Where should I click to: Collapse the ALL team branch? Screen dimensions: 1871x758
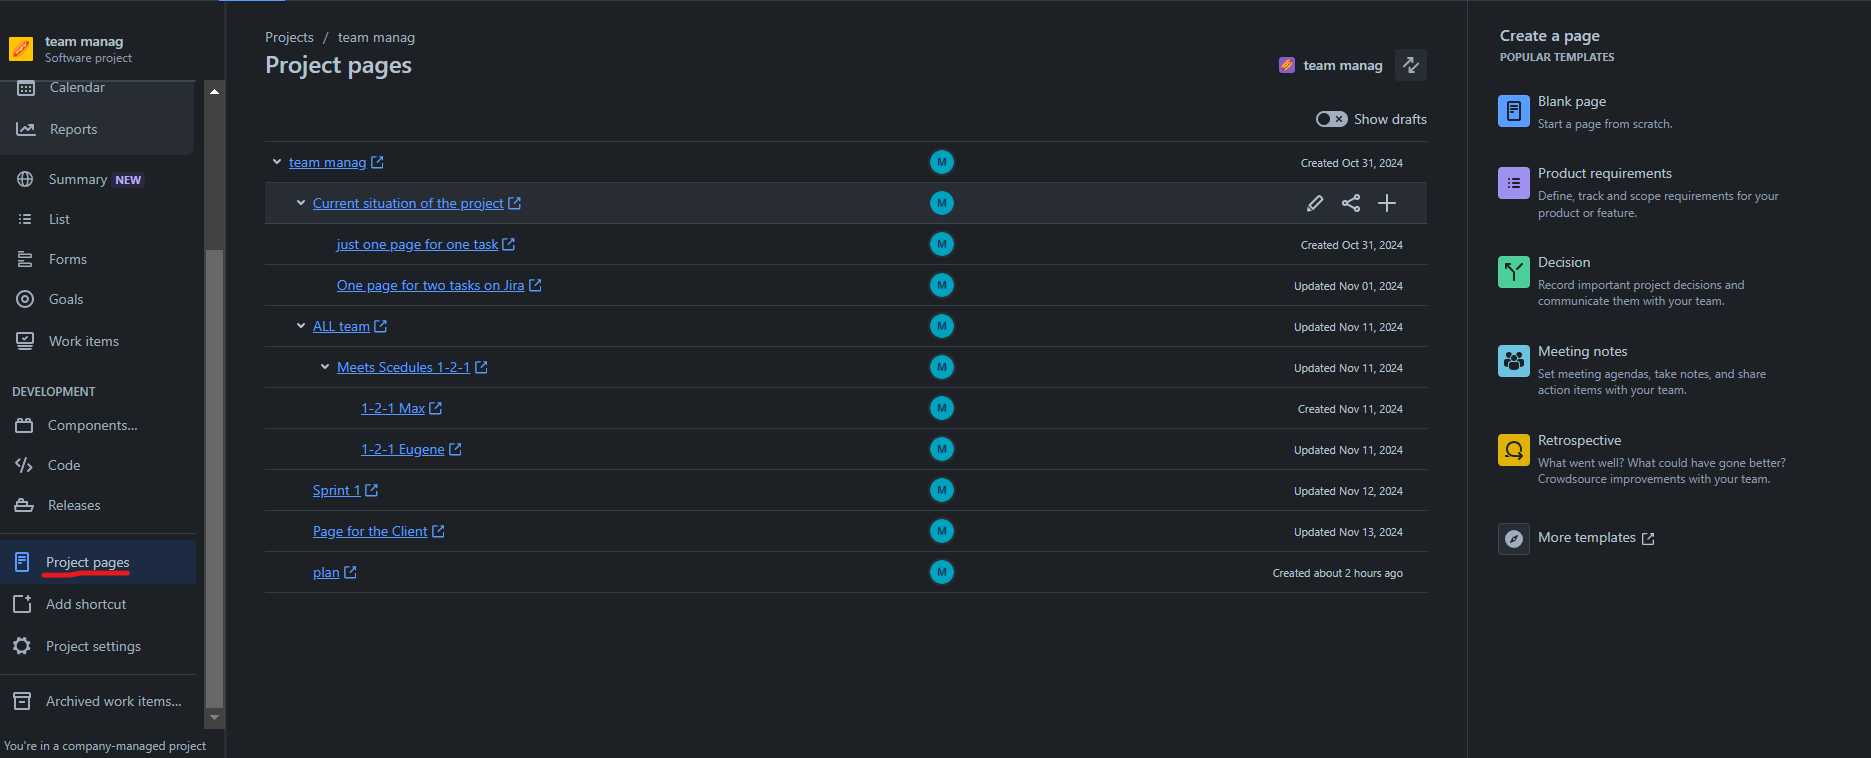point(301,326)
